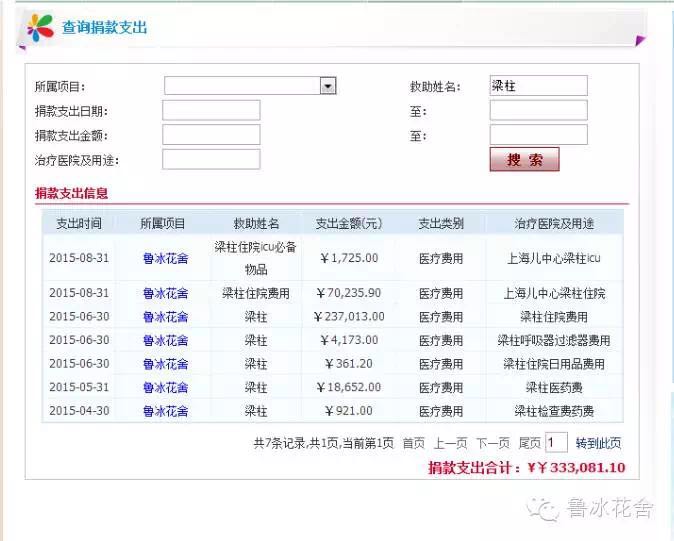Image resolution: width=674 pixels, height=541 pixels.
Task: Open 鲁冰花舍 link in ¥4,173.00 row
Action: (x=165, y=341)
